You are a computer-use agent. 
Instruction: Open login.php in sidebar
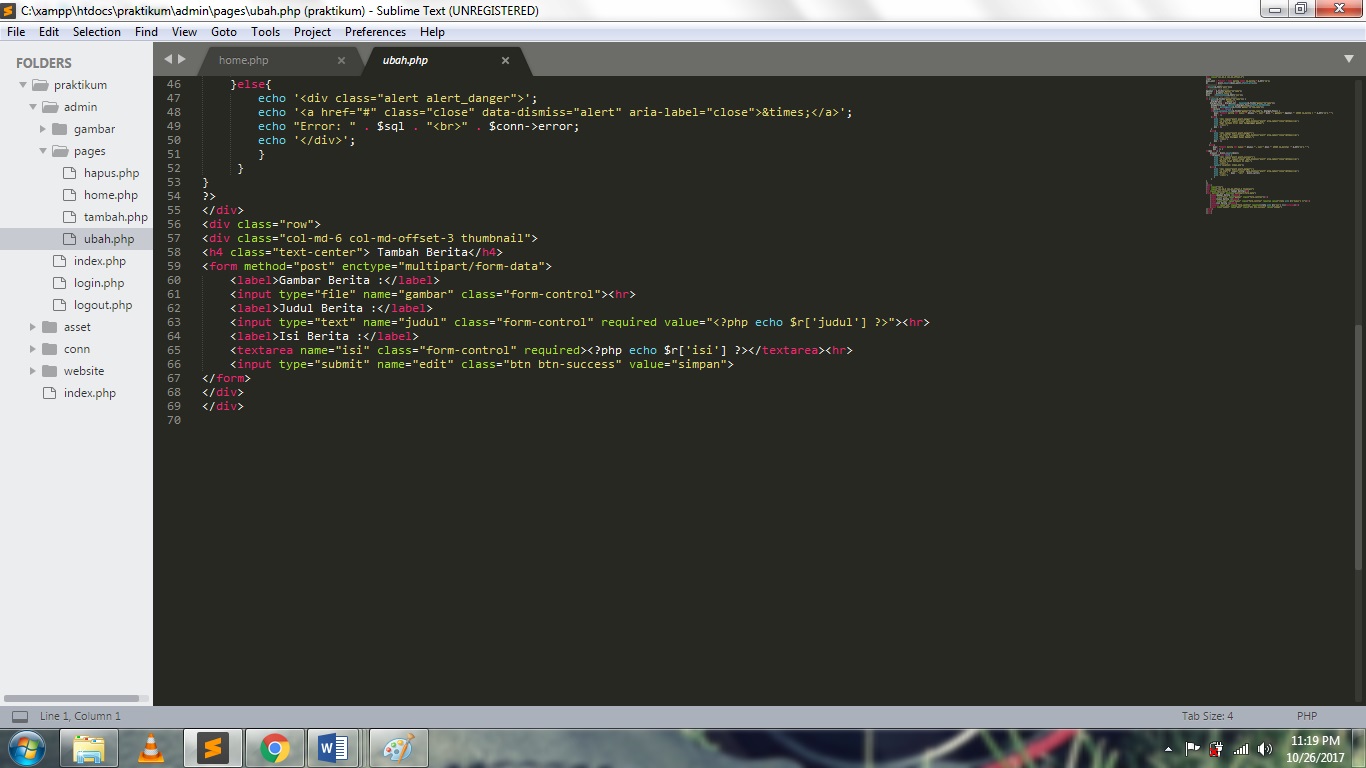point(99,283)
